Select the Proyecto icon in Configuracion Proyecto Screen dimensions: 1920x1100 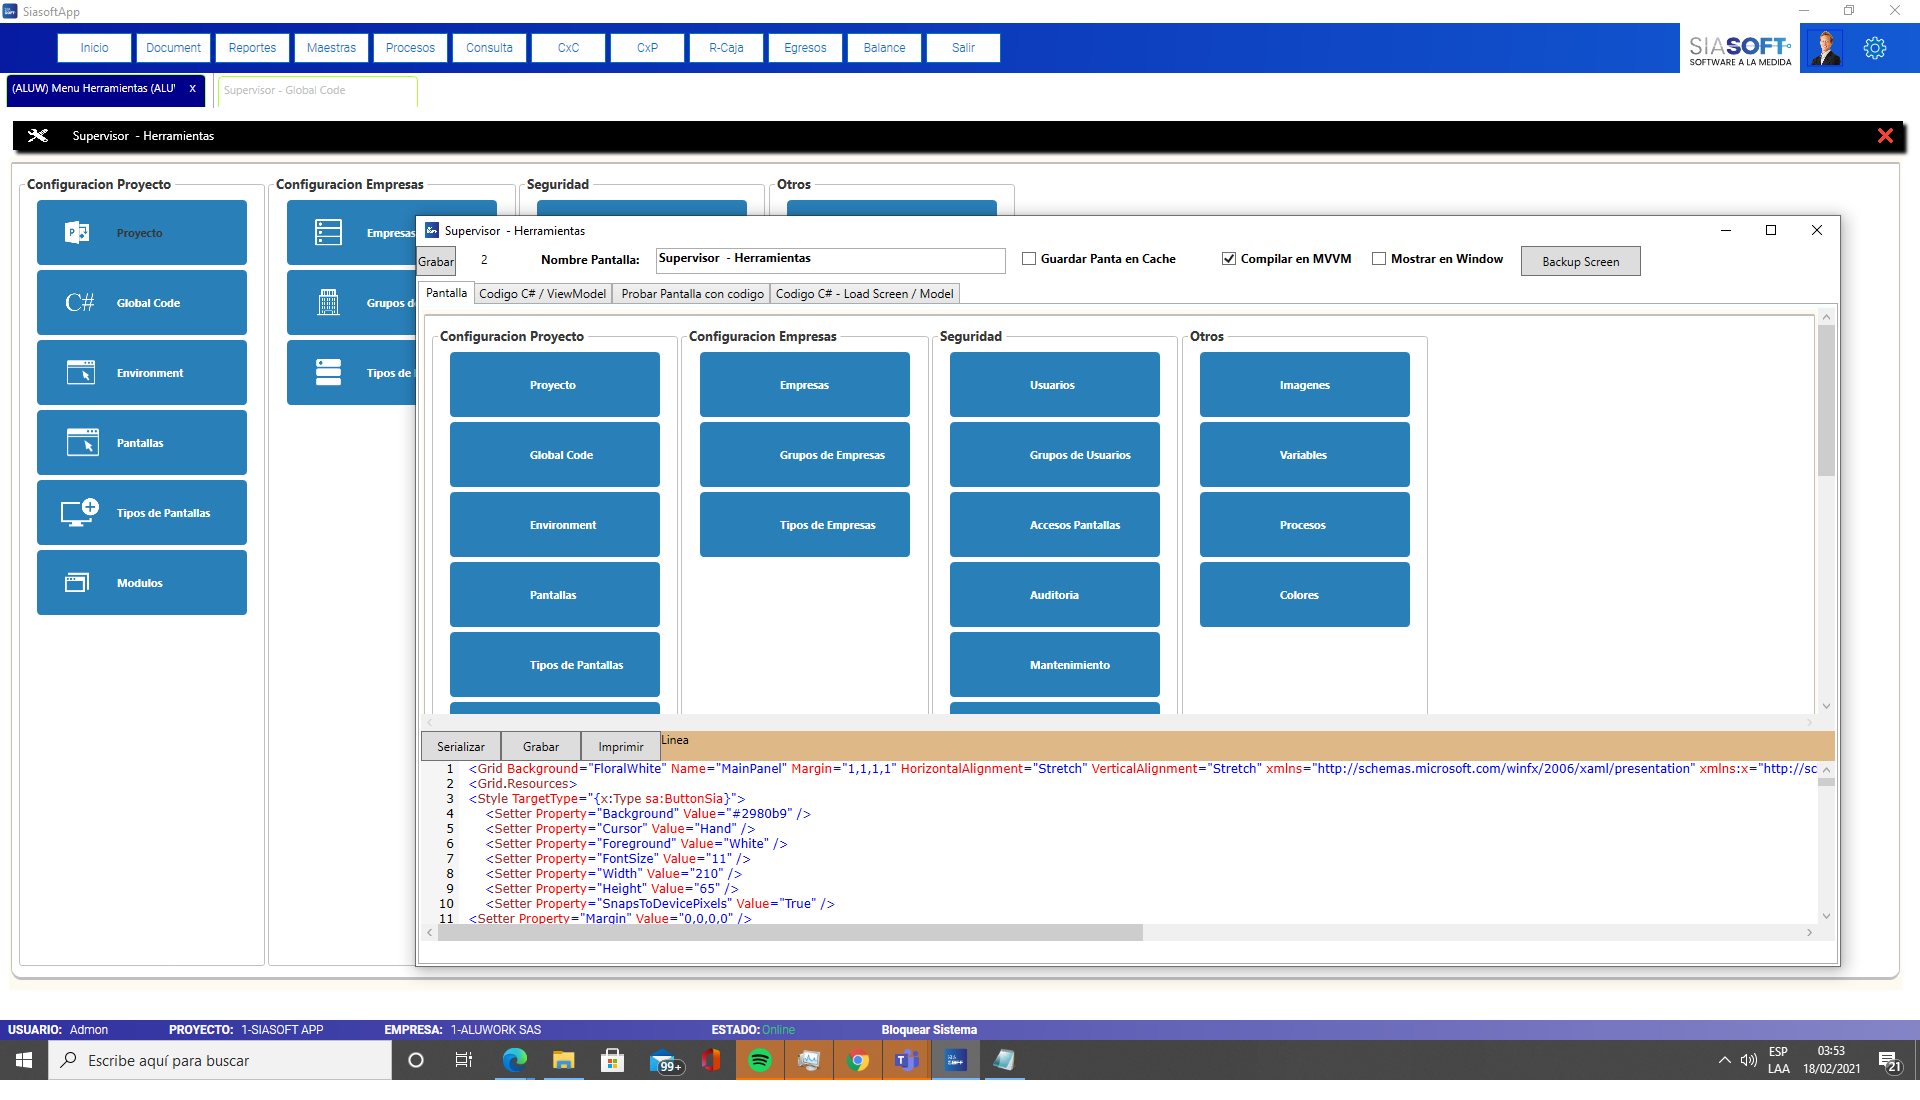click(x=78, y=232)
